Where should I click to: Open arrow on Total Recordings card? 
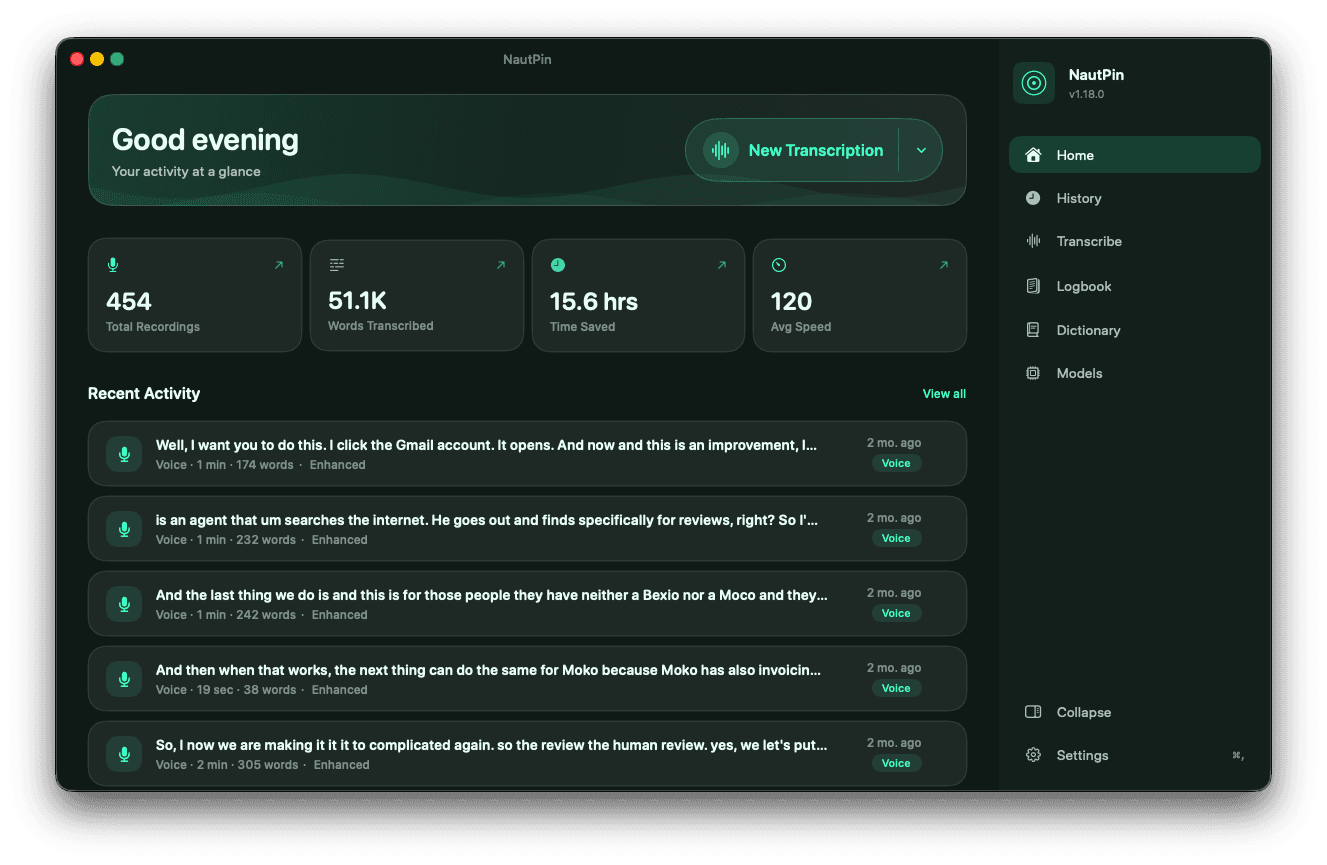point(279,265)
